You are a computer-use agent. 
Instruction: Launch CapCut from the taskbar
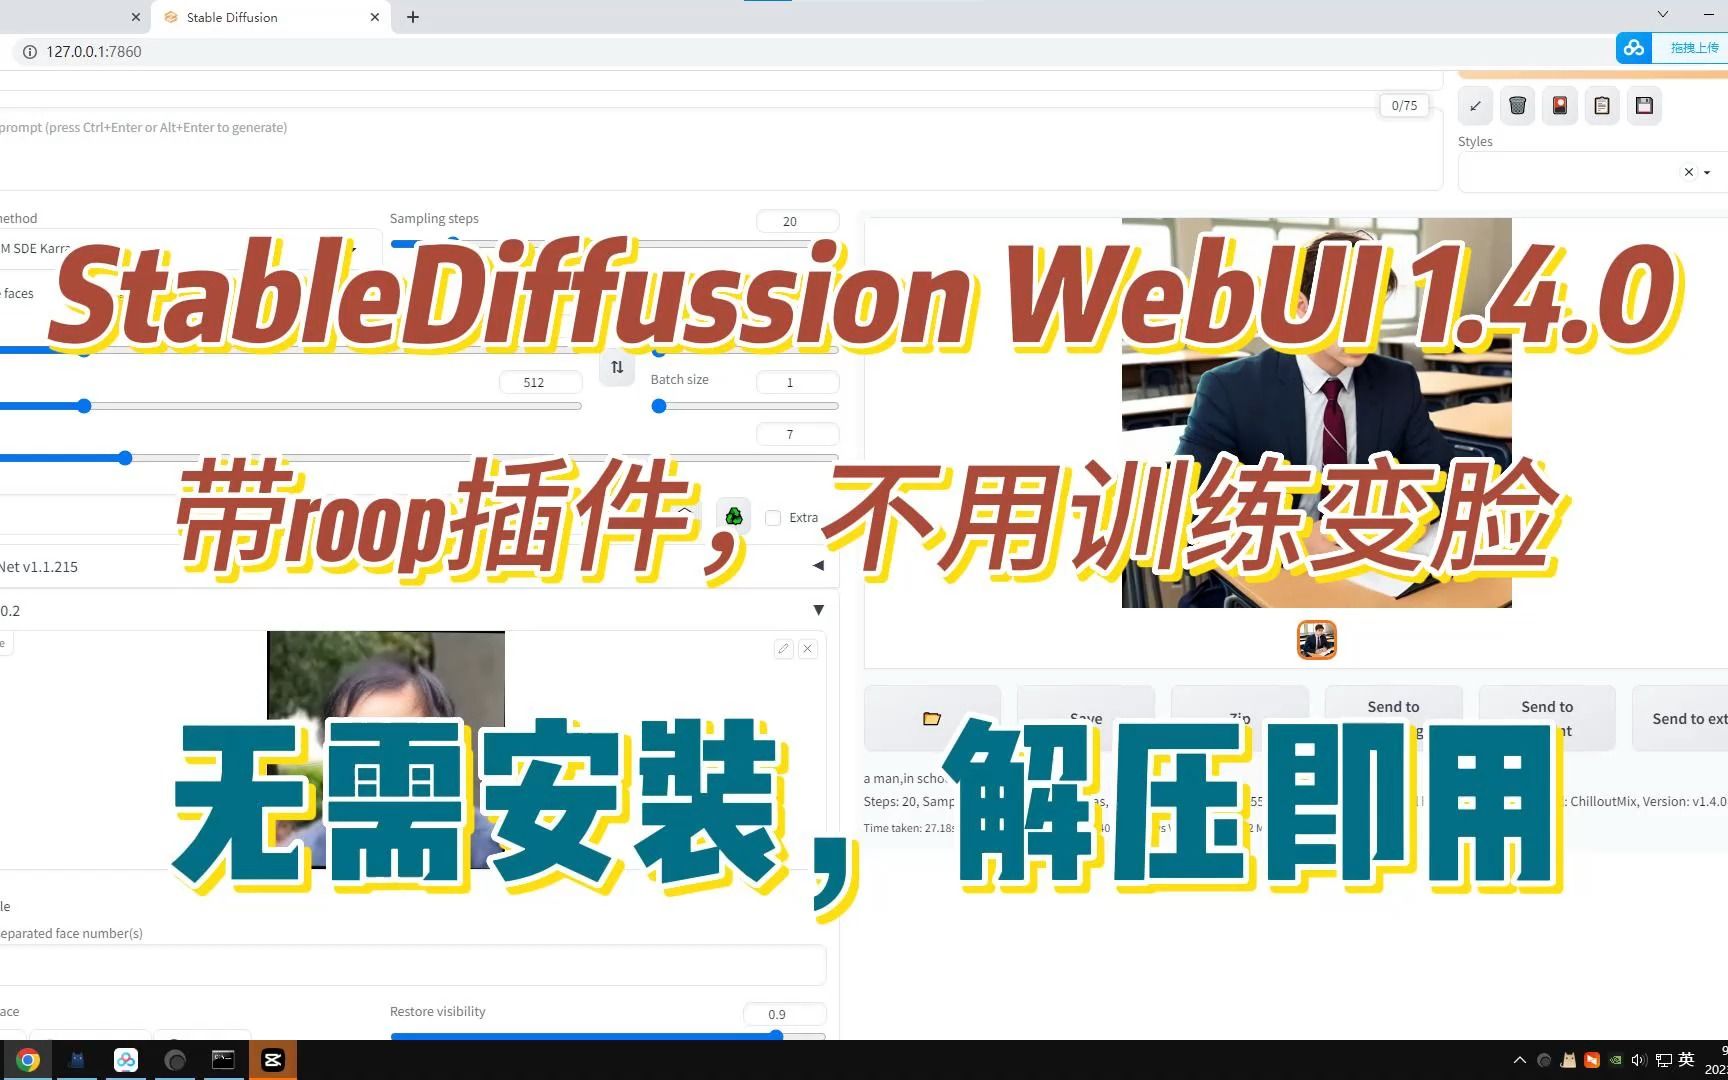272,1059
